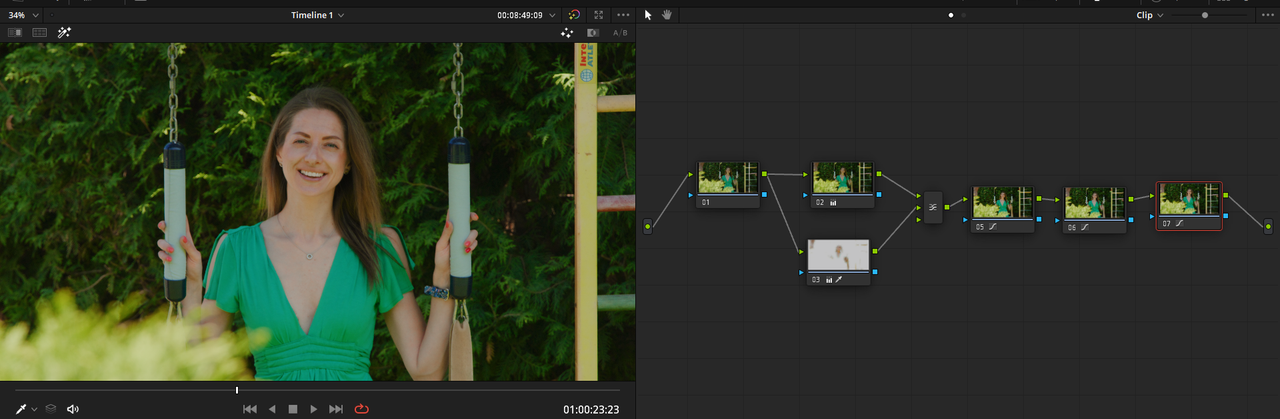Click the curves icon on node 06
The width and height of the screenshot is (1280, 419).
point(1085,227)
